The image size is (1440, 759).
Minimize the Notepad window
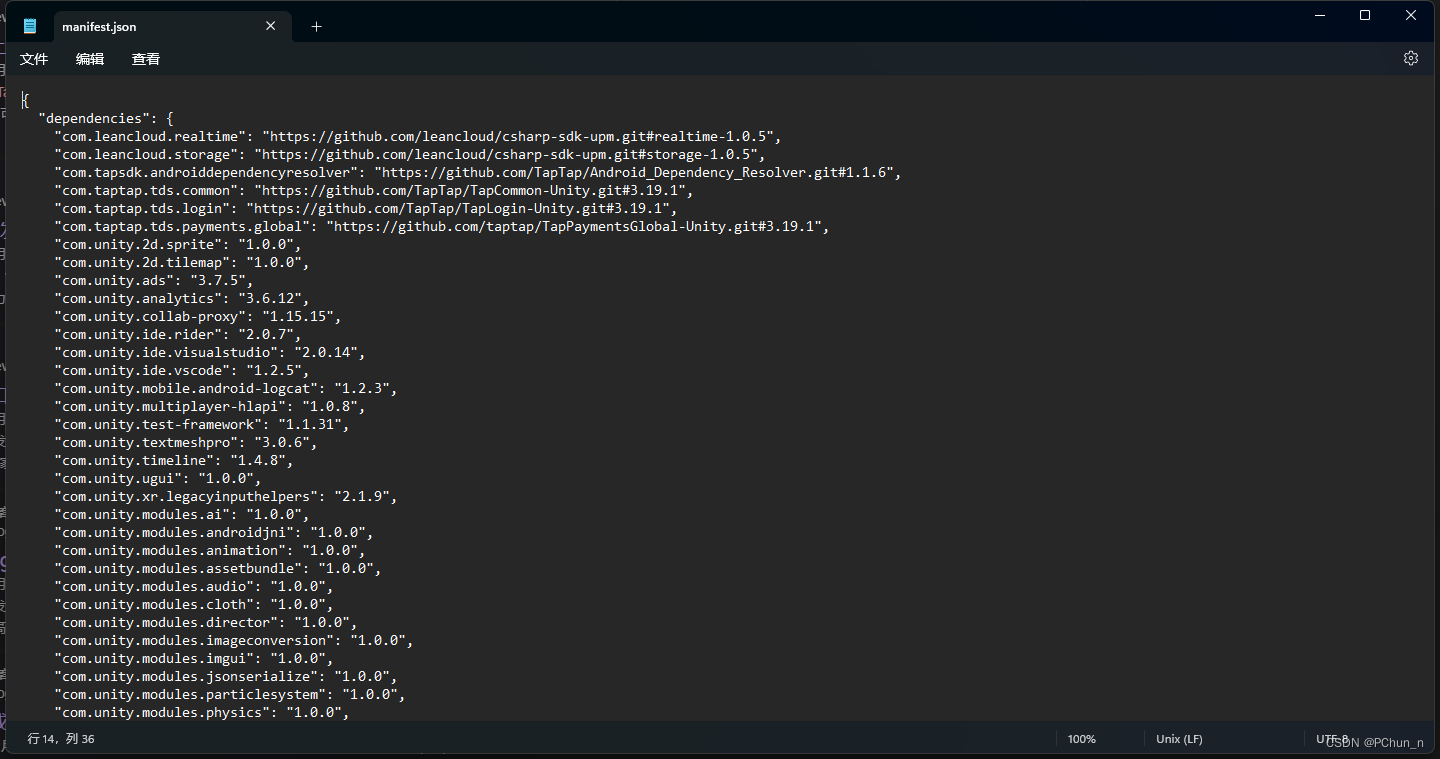click(x=1320, y=15)
